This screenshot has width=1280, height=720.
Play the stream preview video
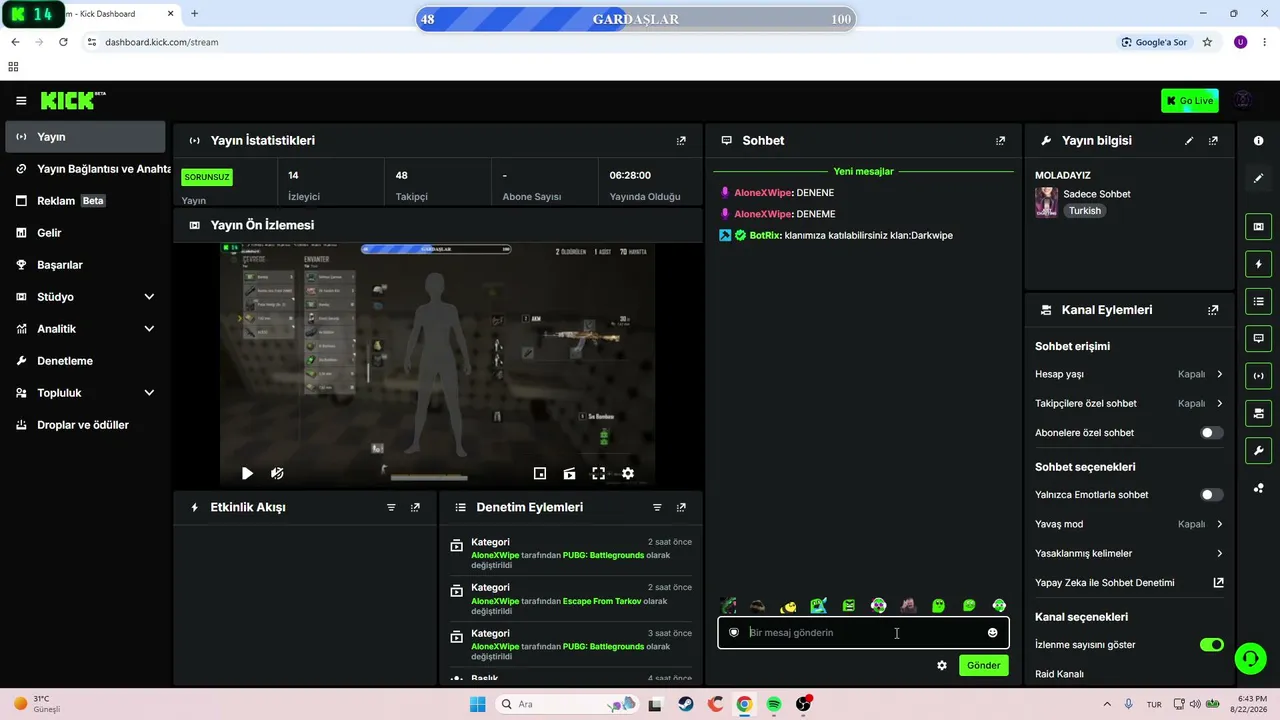tap(247, 473)
